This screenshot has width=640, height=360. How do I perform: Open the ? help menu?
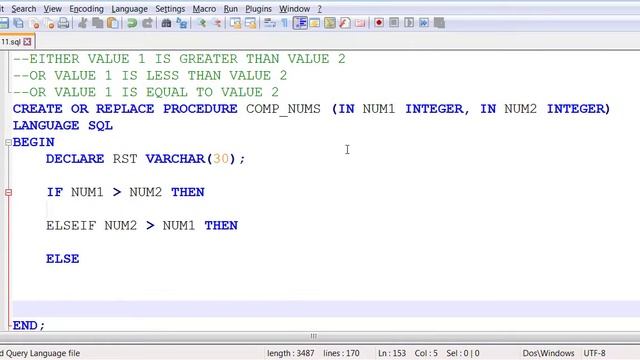tap(320, 9)
